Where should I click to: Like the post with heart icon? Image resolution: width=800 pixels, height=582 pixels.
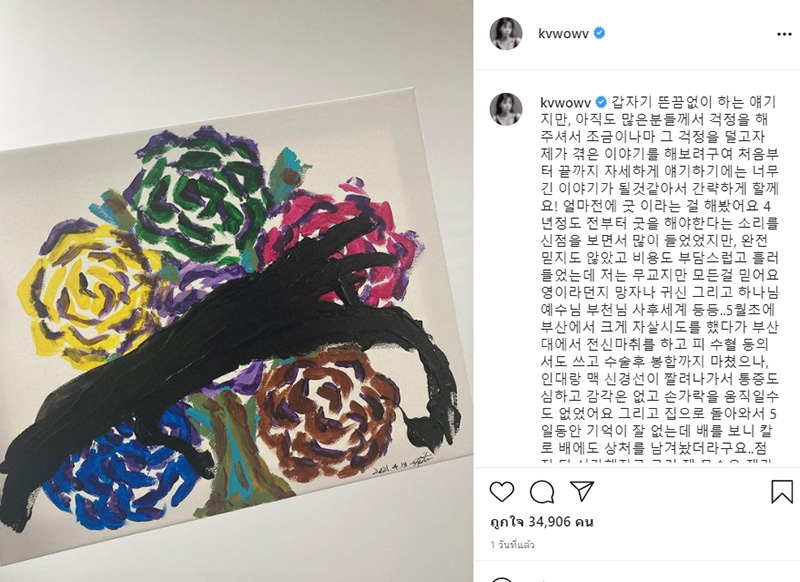coord(502,492)
